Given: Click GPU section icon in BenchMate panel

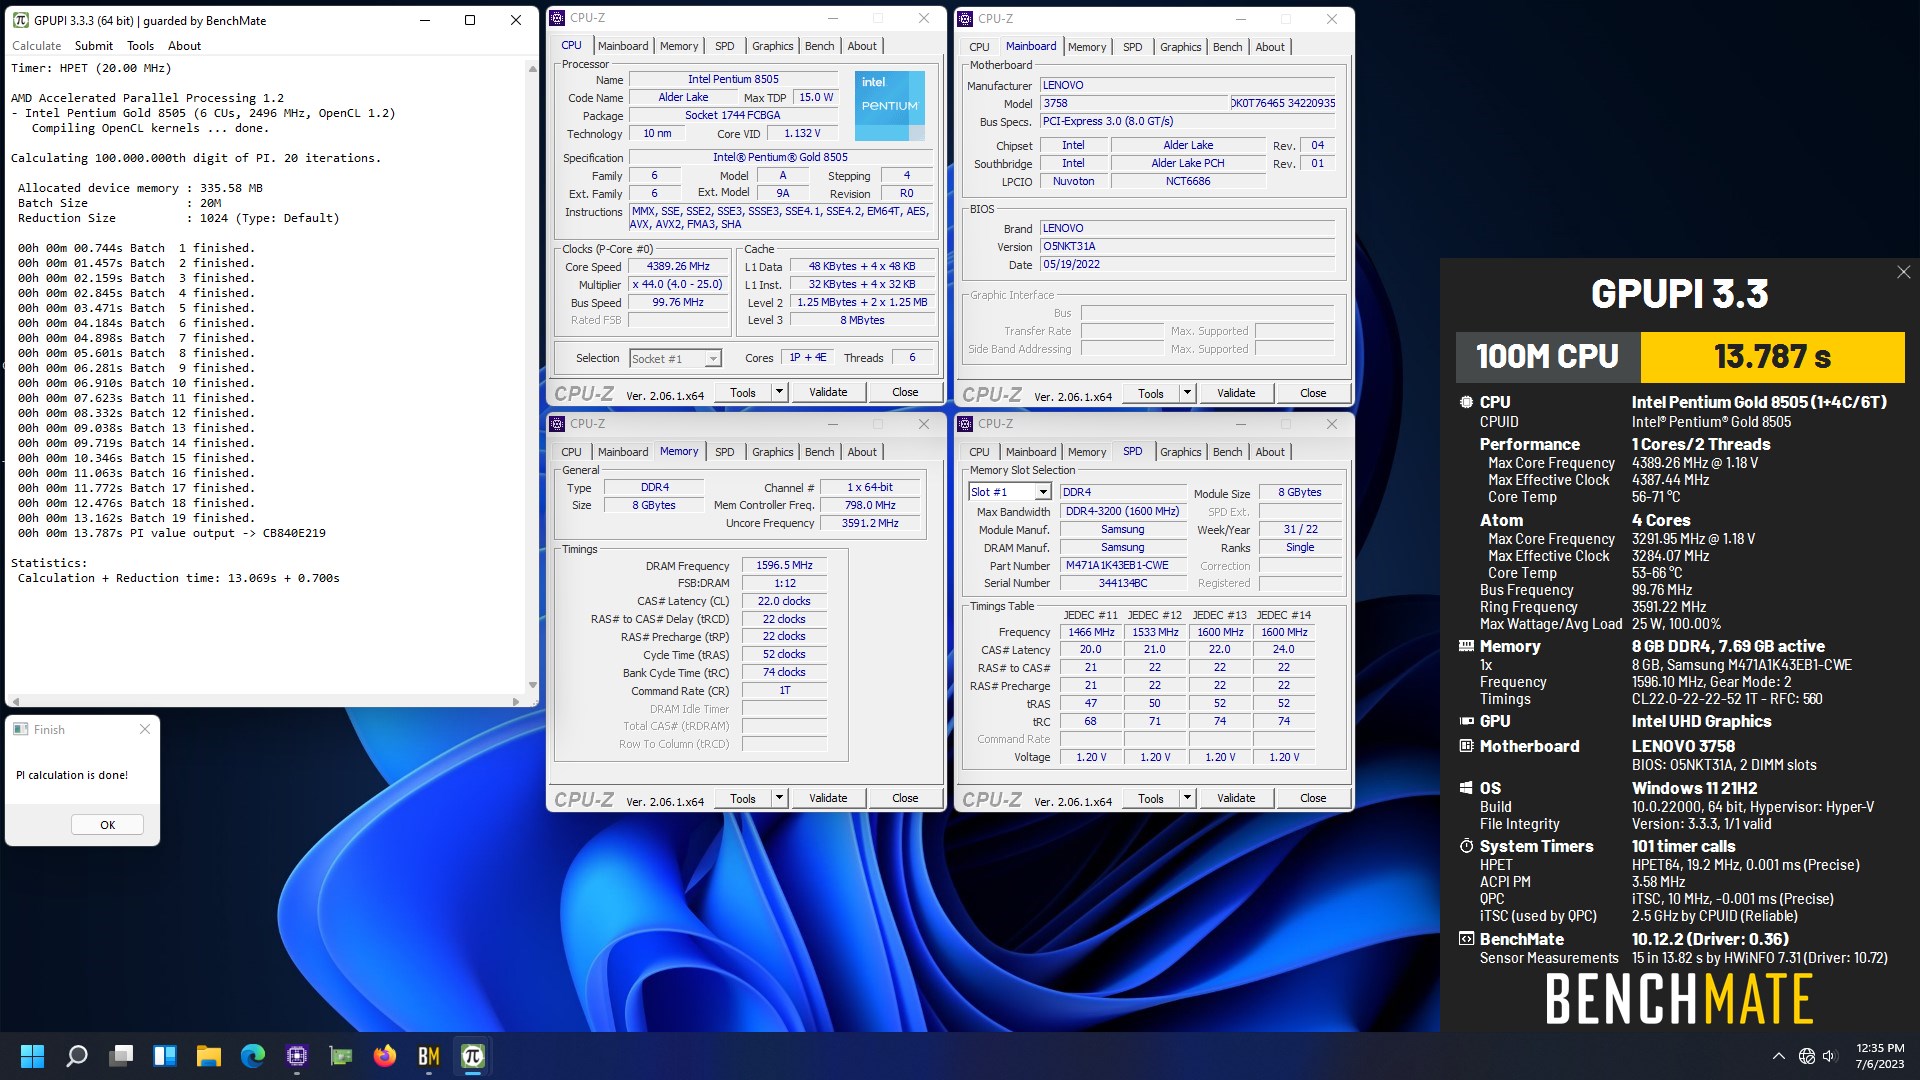Looking at the screenshot, I should (1466, 721).
